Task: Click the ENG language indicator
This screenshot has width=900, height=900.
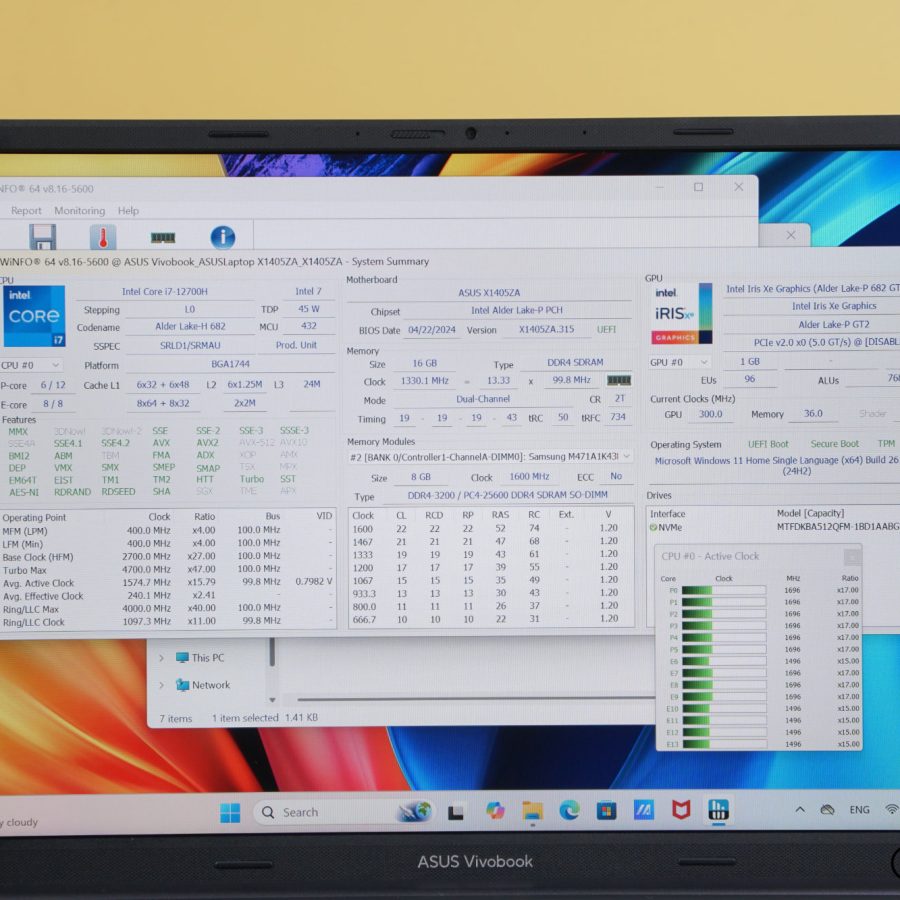Action: (x=859, y=809)
